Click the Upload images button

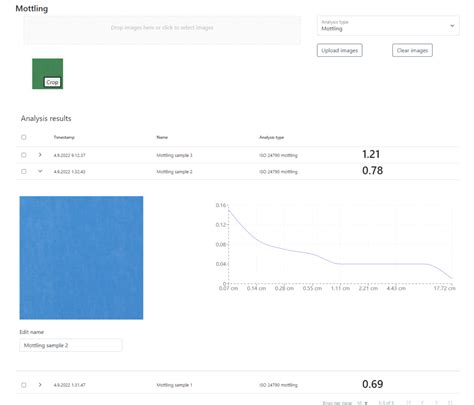pyautogui.click(x=339, y=50)
